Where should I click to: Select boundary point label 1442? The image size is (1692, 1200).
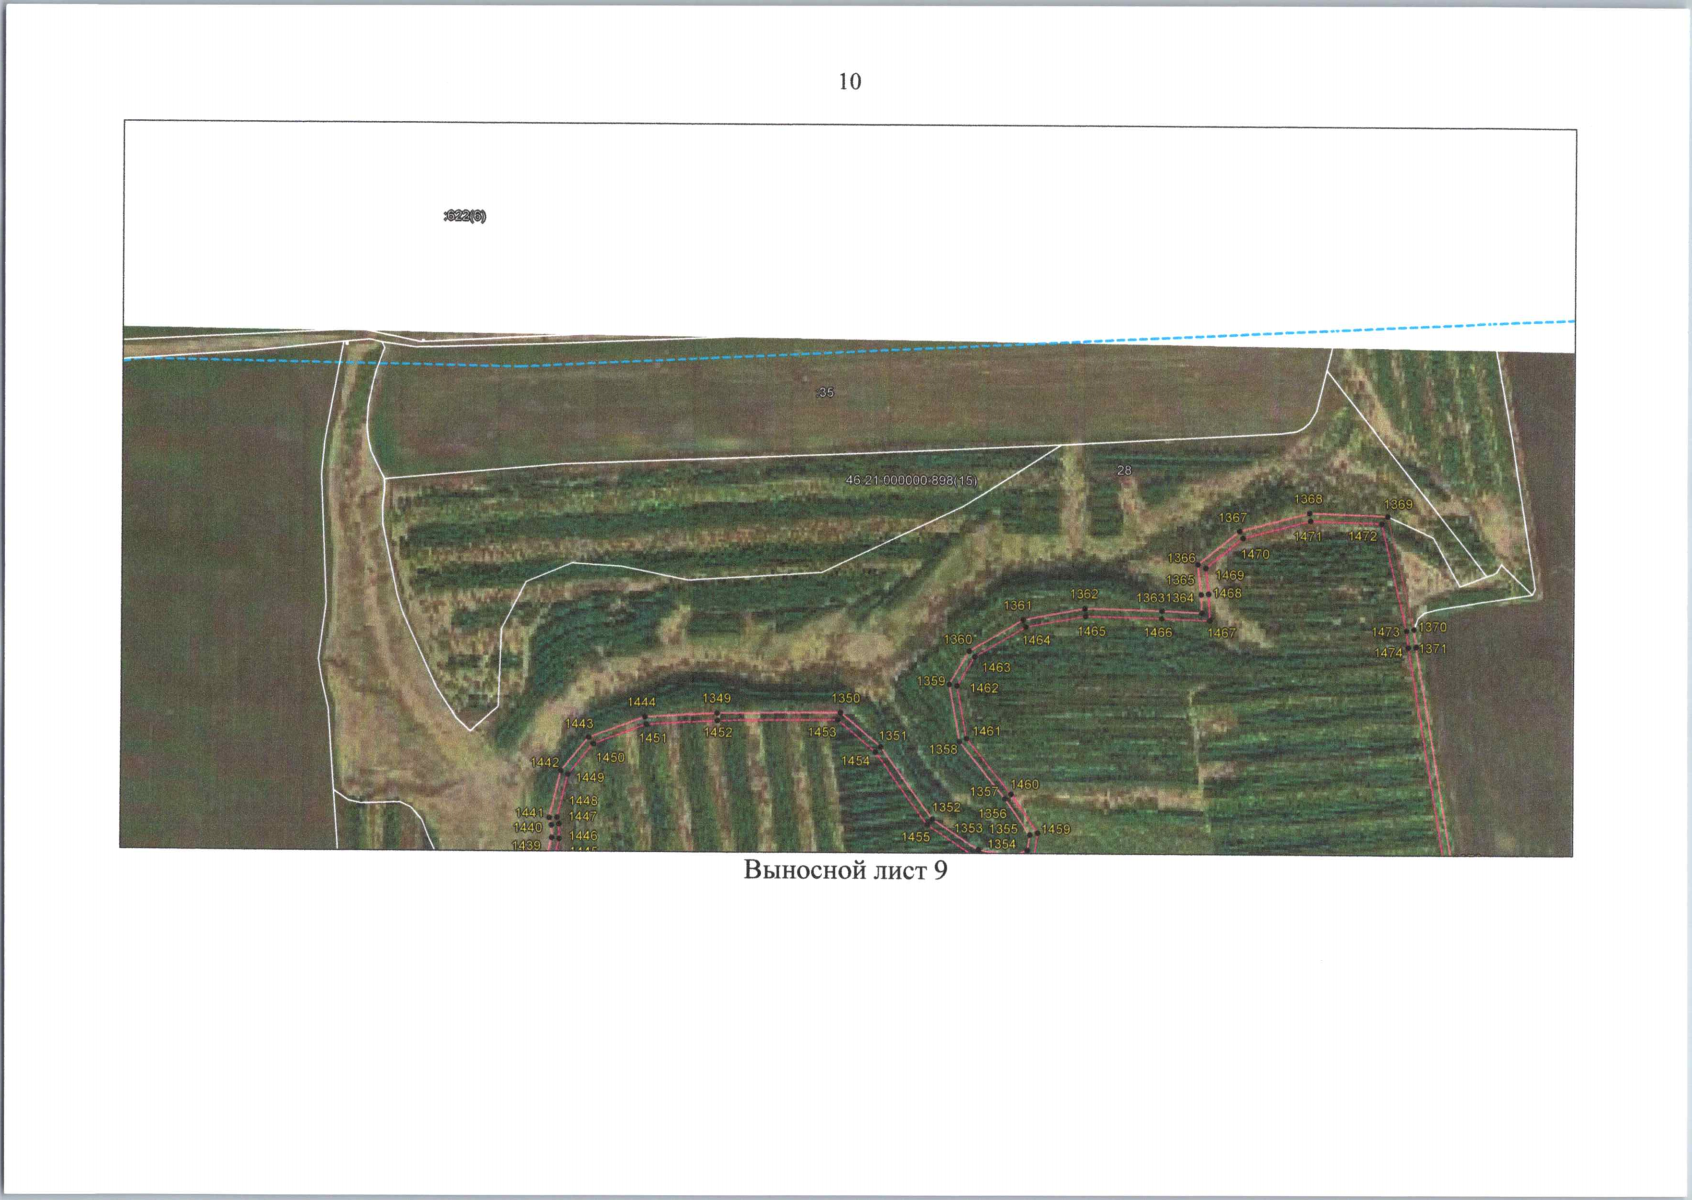[x=545, y=762]
